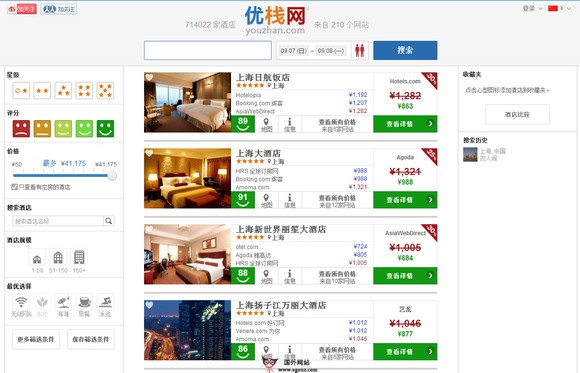This screenshot has width=580, height=373.
Task: Open map icon for 上海日航饭店
Action: 266,124
